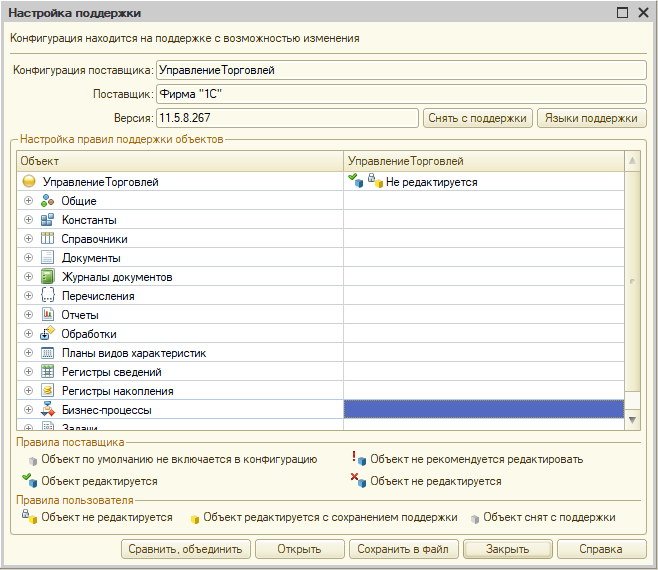Click Сохранить в файл button

(x=403, y=549)
